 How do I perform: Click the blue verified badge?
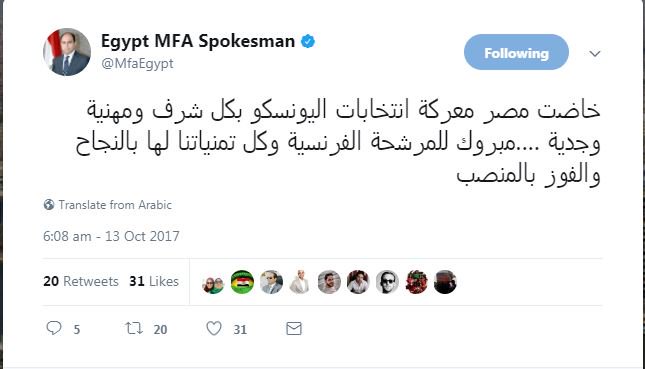(308, 42)
